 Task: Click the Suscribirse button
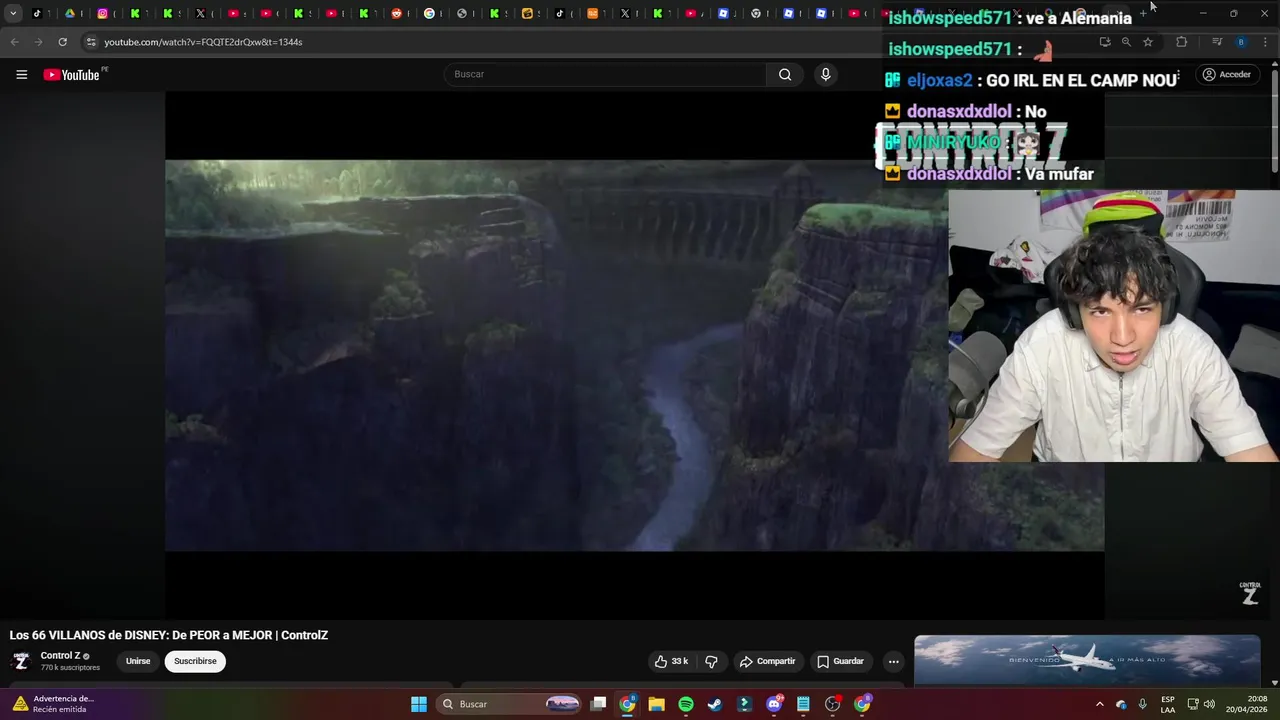(195, 661)
